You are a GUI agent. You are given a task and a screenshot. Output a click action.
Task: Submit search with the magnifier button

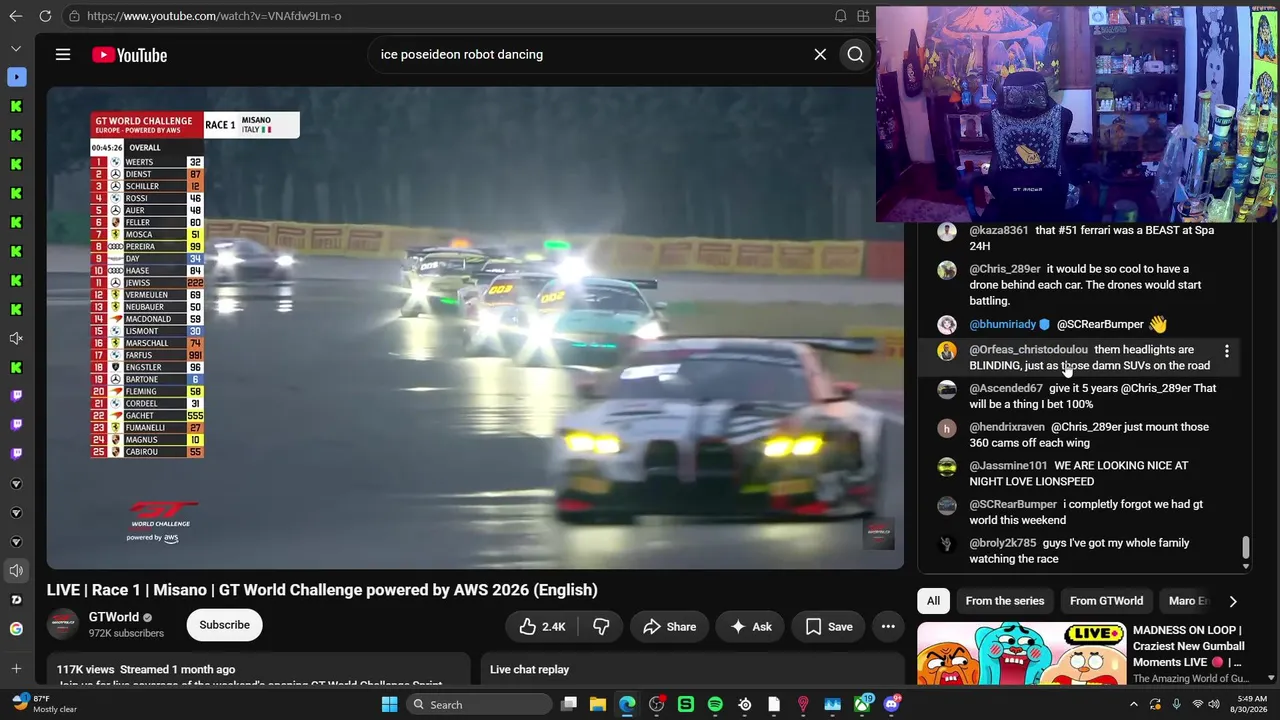[855, 55]
